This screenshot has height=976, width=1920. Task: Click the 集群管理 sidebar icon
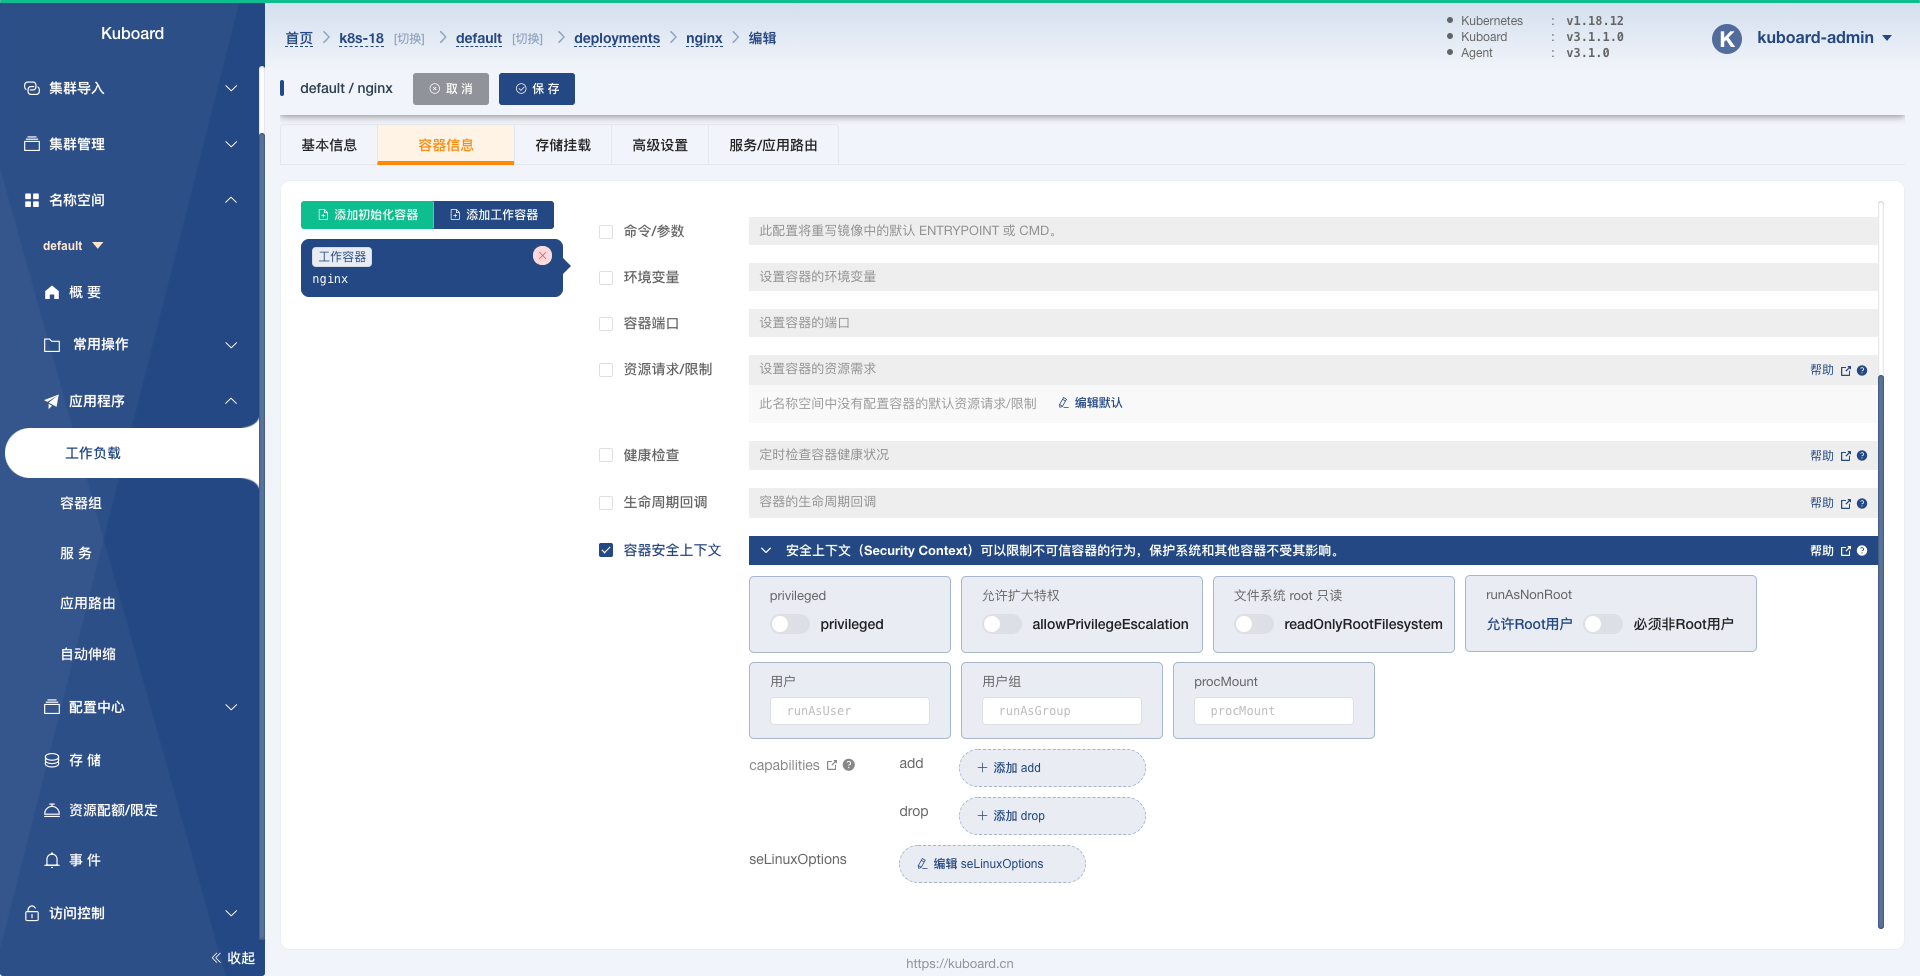coord(32,144)
